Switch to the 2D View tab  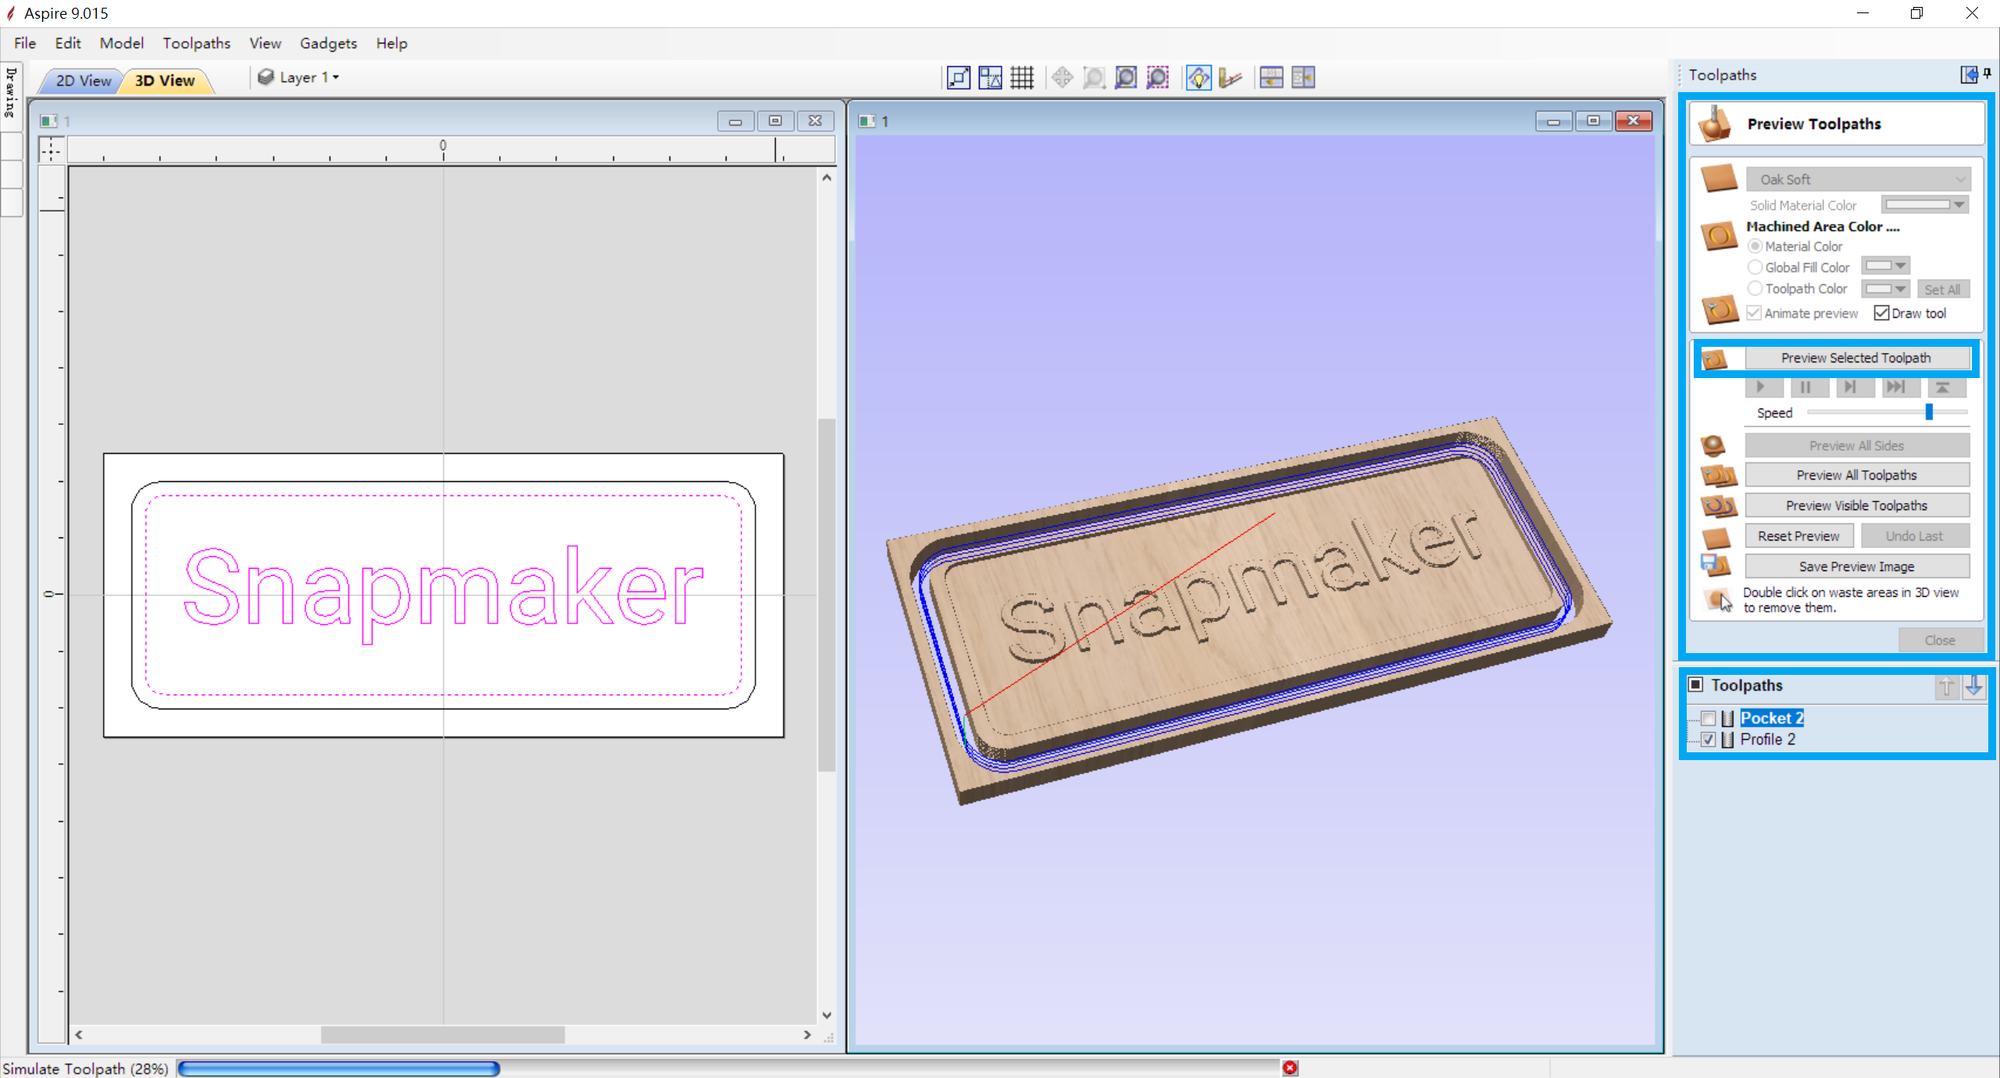click(x=82, y=80)
